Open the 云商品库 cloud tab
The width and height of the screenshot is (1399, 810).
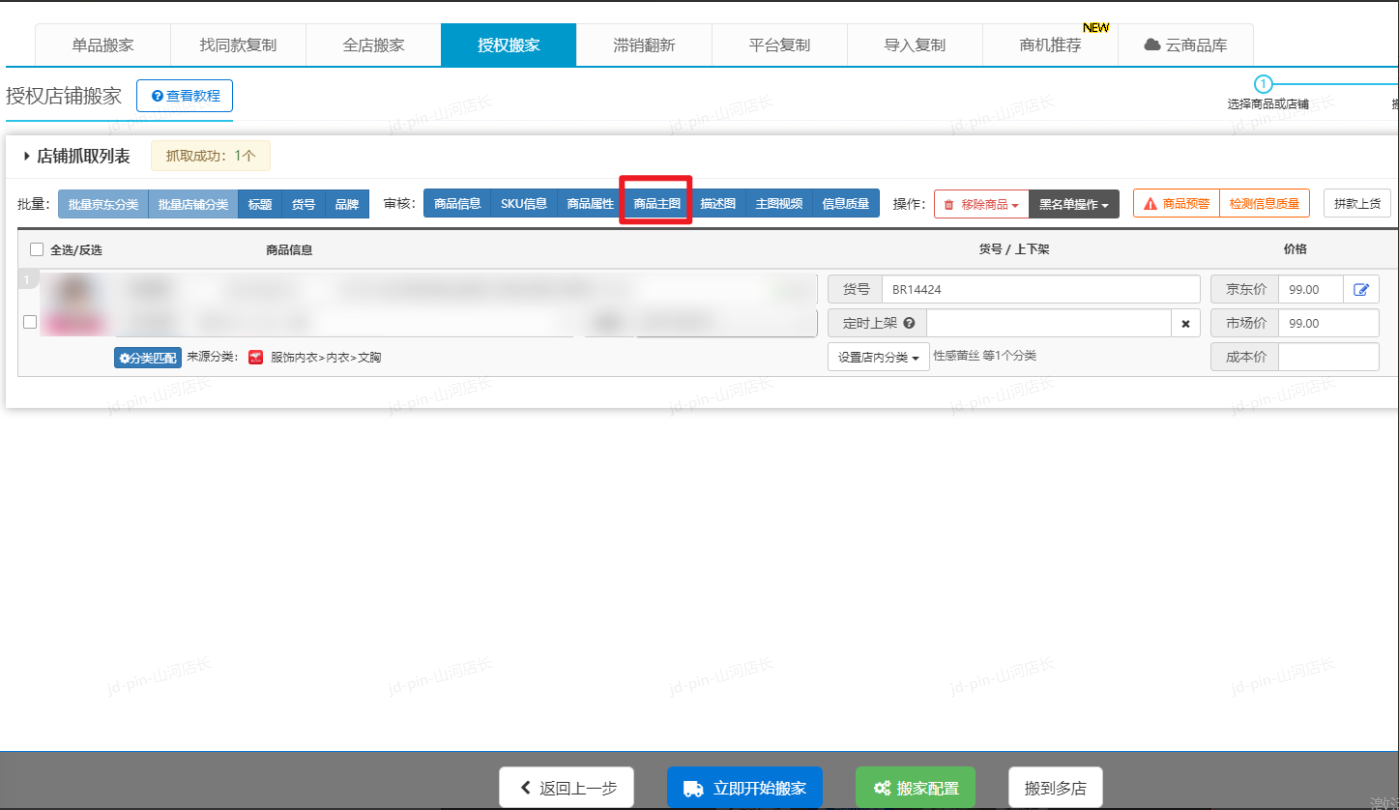coord(1185,45)
